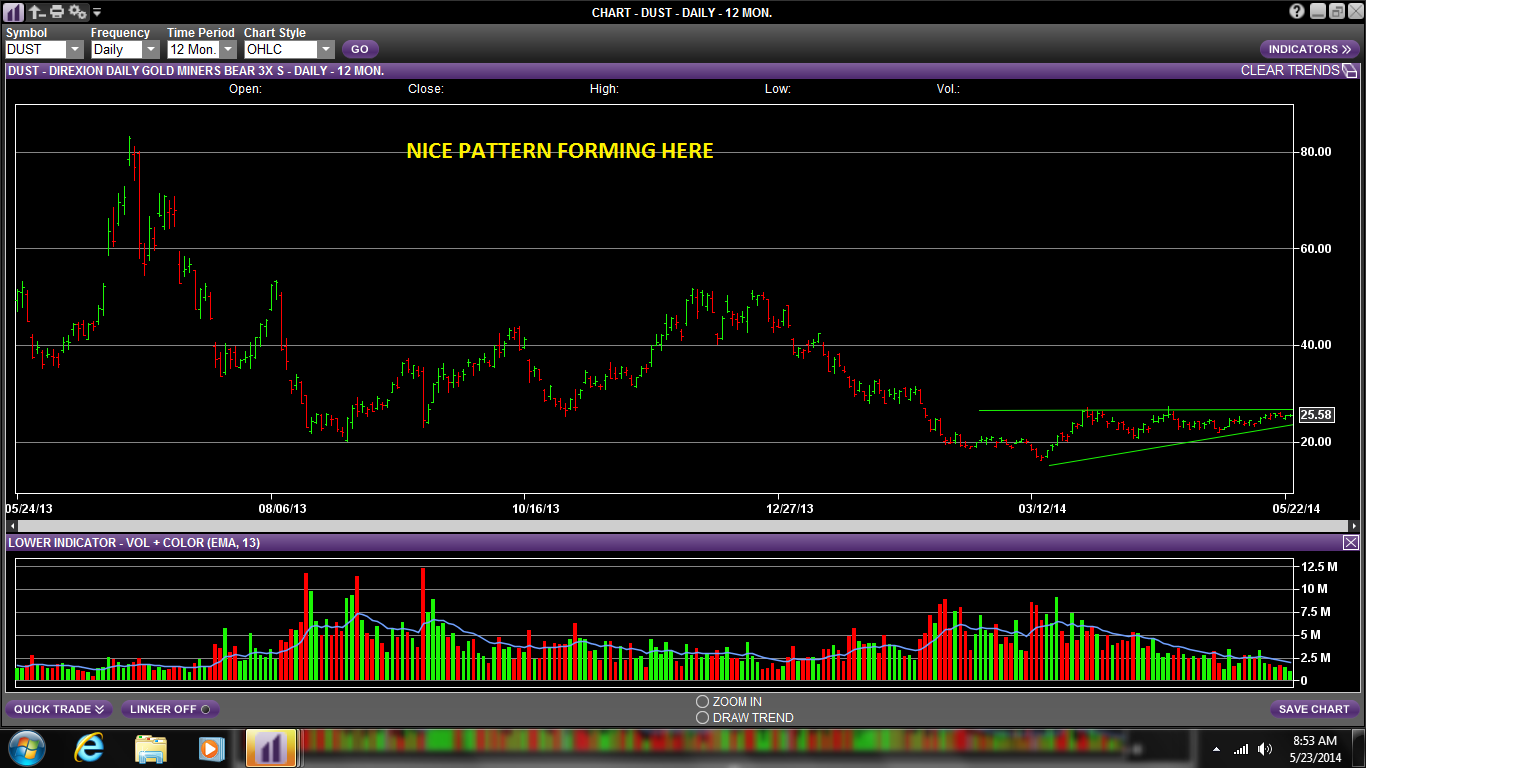1516x768 pixels.
Task: Click the 25.58 current price label
Action: coord(1316,415)
